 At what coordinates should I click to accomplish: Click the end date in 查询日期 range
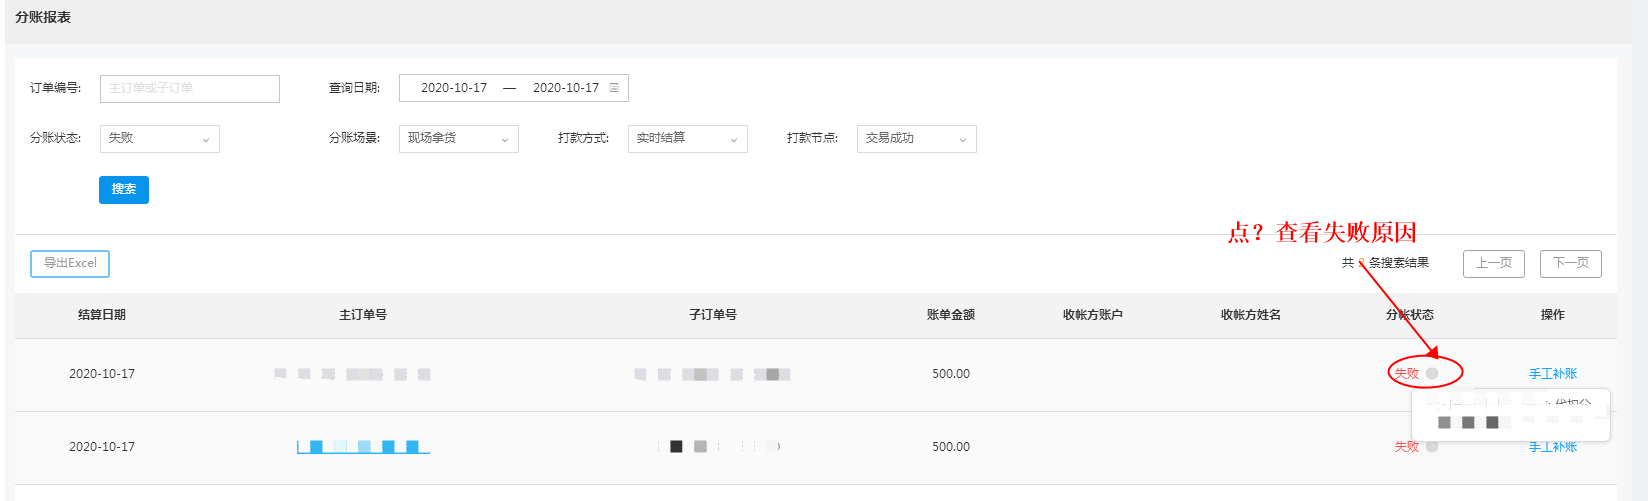tap(566, 88)
